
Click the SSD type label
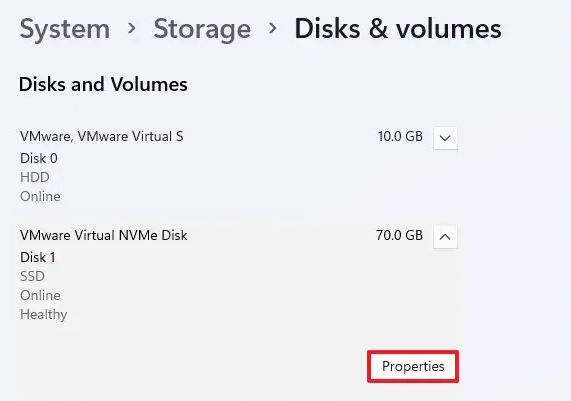coord(32,276)
